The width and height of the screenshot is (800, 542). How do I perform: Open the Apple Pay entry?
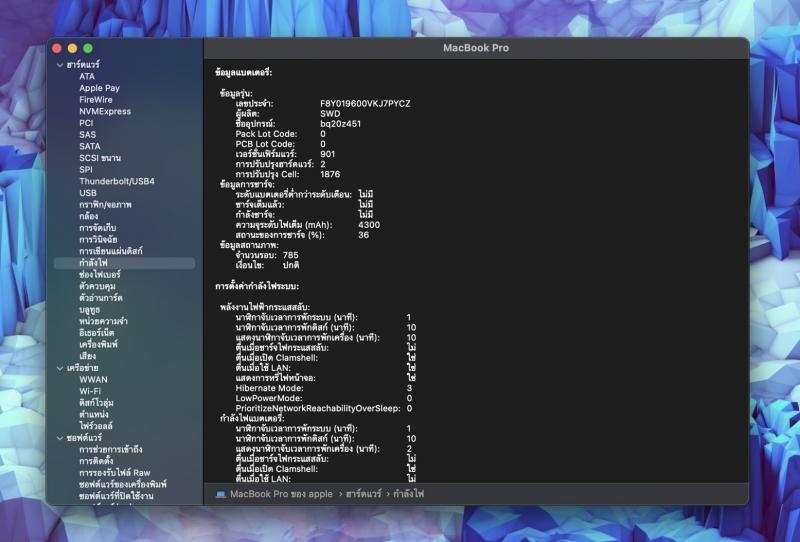[99, 88]
